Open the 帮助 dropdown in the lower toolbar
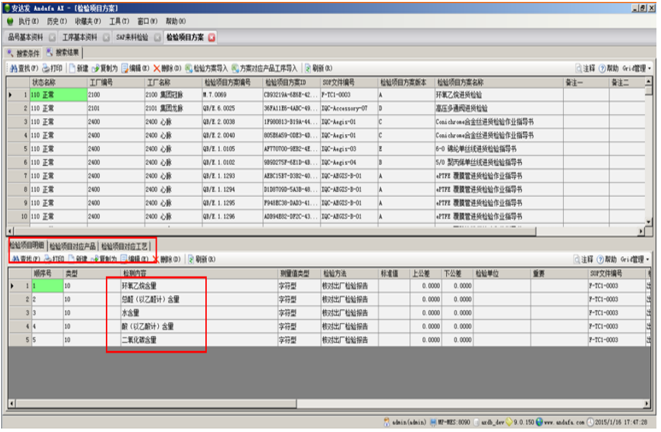 609,258
